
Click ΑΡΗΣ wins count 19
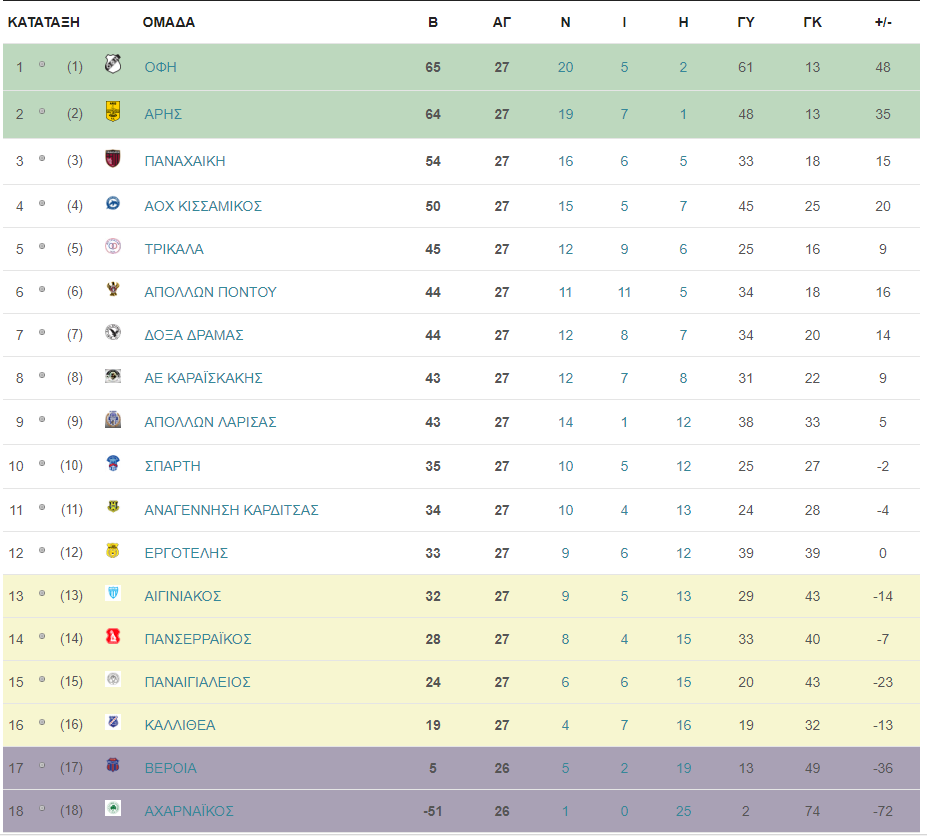(565, 114)
